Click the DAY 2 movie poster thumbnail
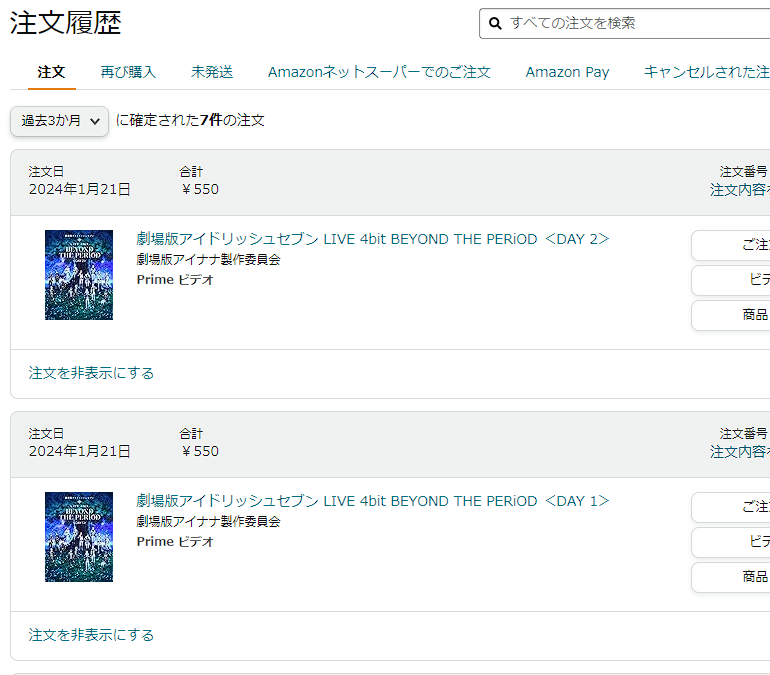Screen dimensions: 770x675 pyautogui.click(x=79, y=275)
